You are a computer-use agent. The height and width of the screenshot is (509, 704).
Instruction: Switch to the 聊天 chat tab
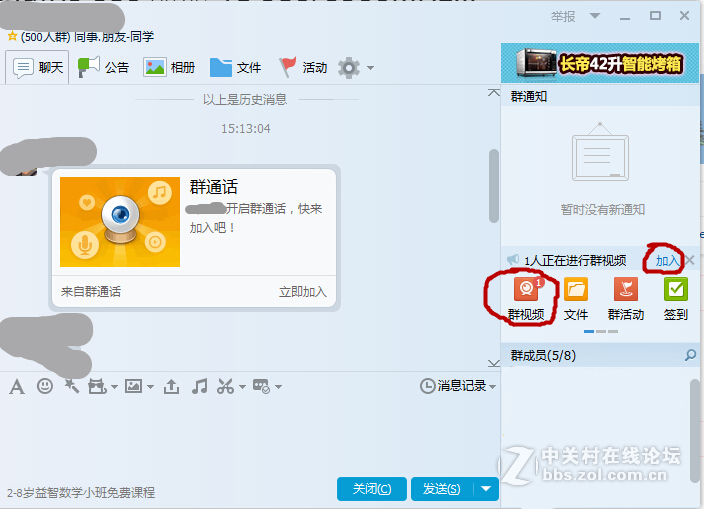[x=38, y=67]
